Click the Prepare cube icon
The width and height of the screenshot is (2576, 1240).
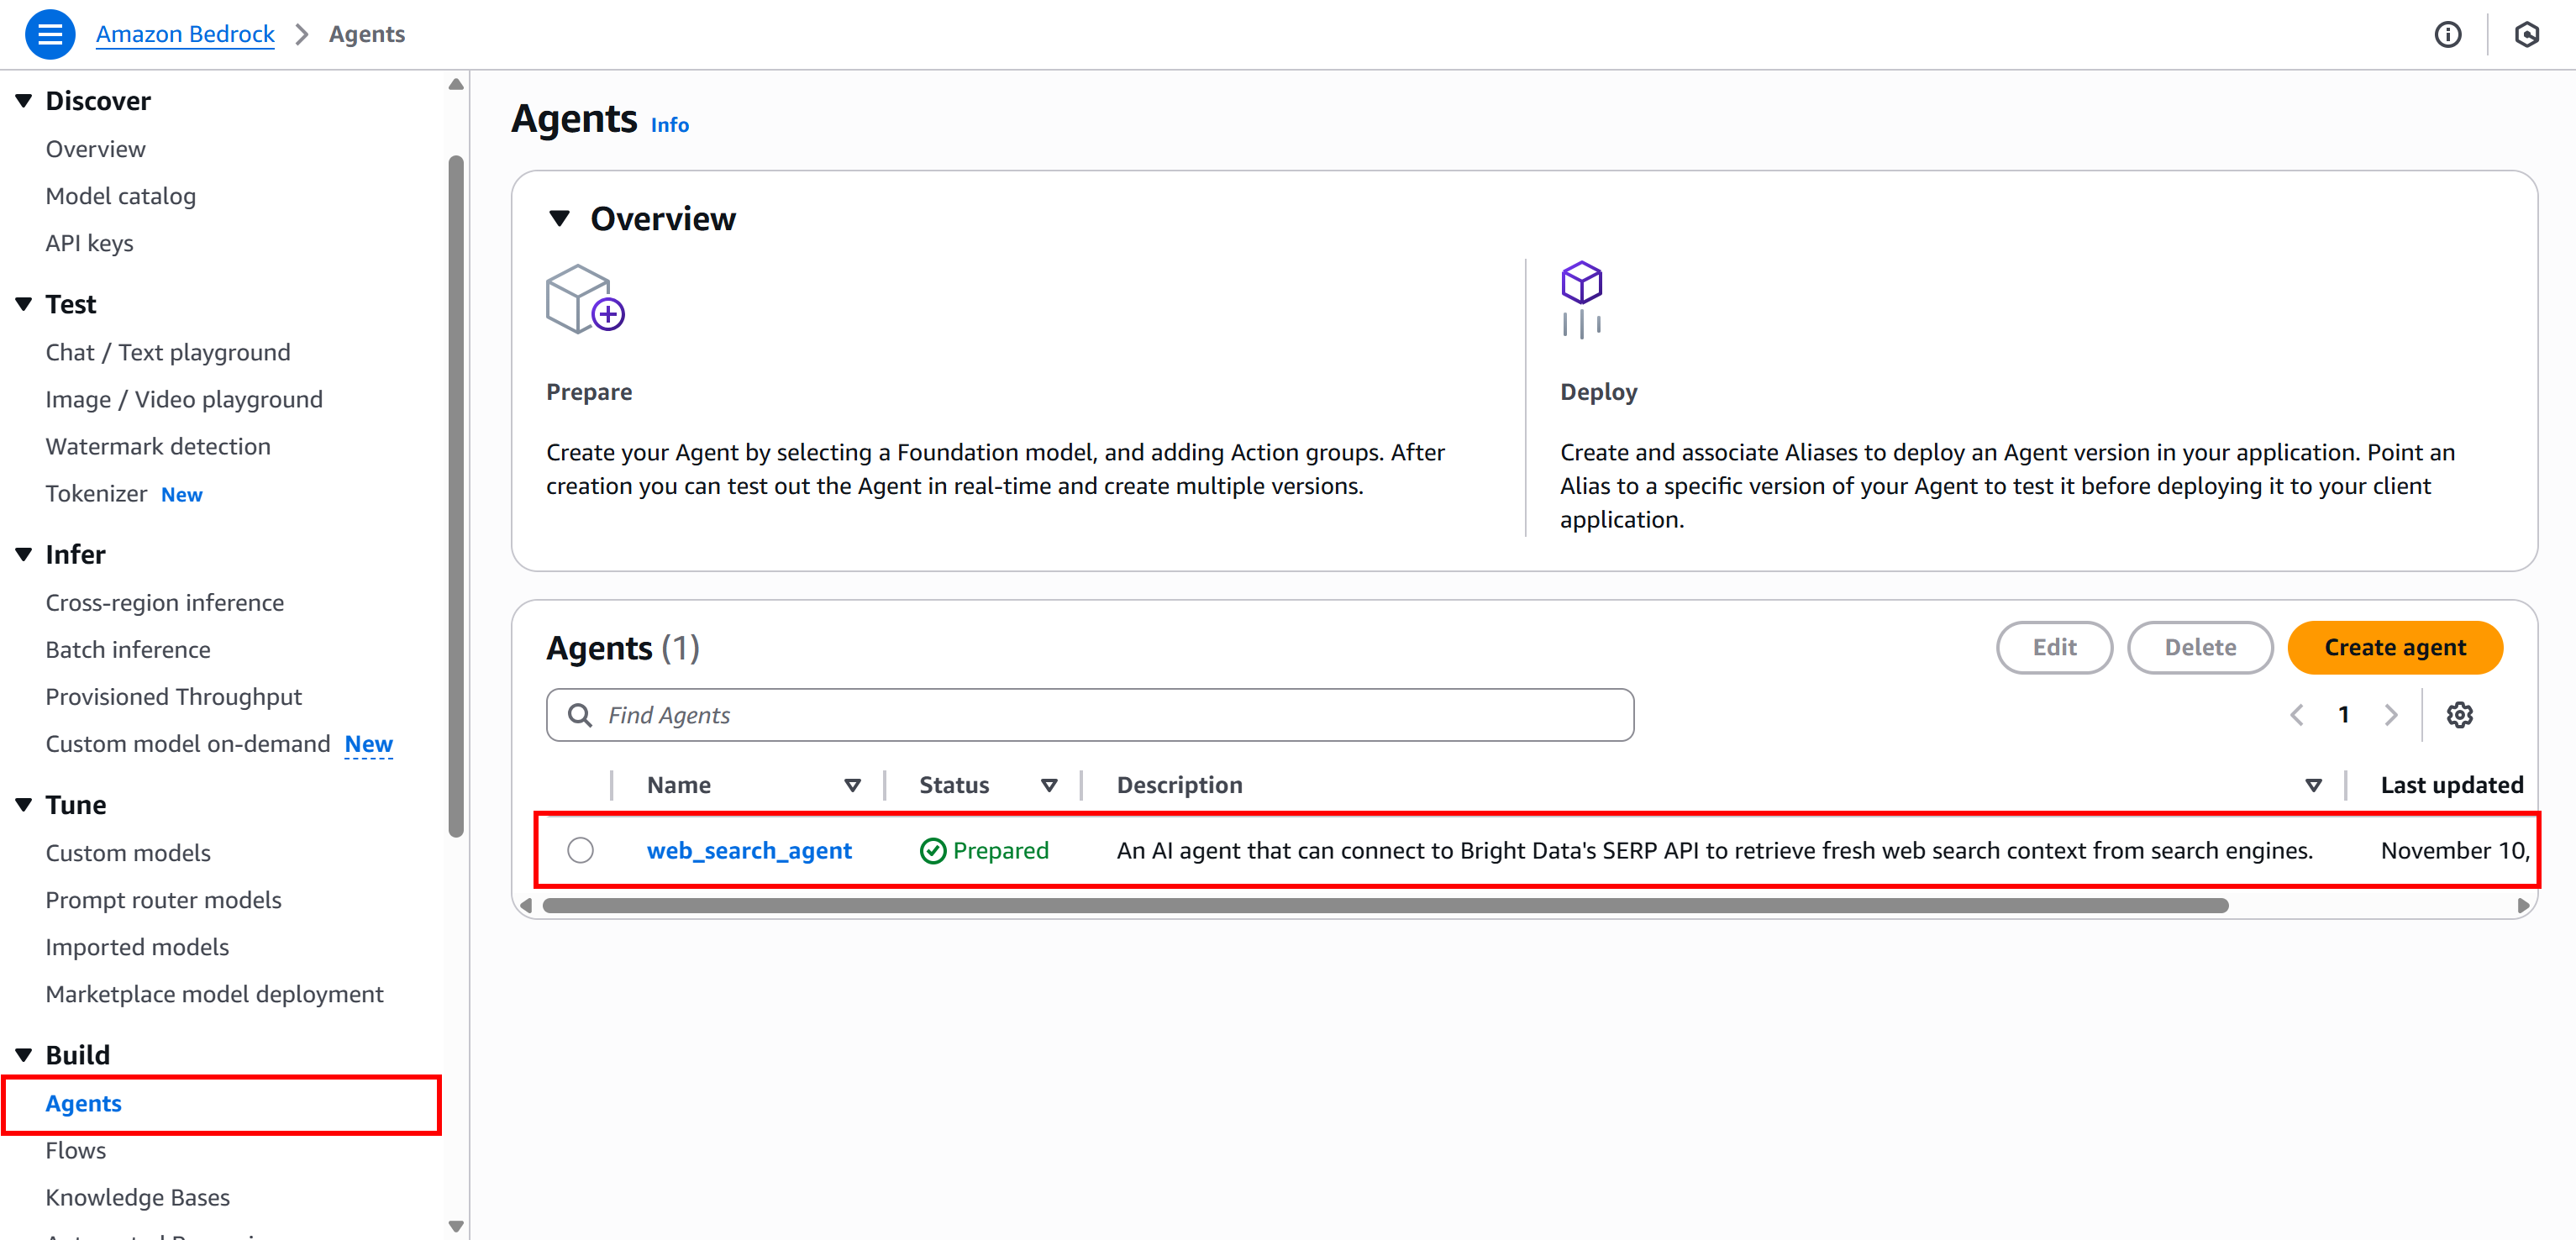coord(585,299)
